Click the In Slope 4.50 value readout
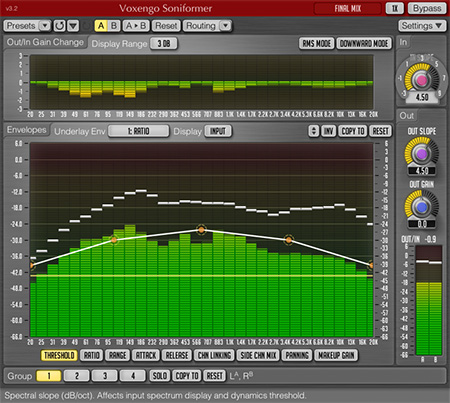 pyautogui.click(x=422, y=97)
